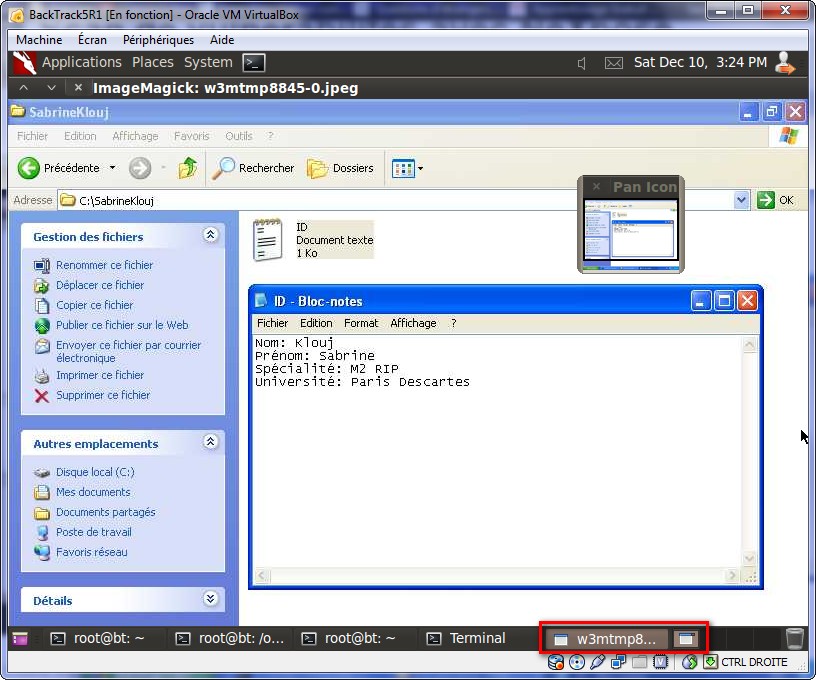
Task: Click the Notepad vertical scrollbar down arrow
Action: click(749, 559)
